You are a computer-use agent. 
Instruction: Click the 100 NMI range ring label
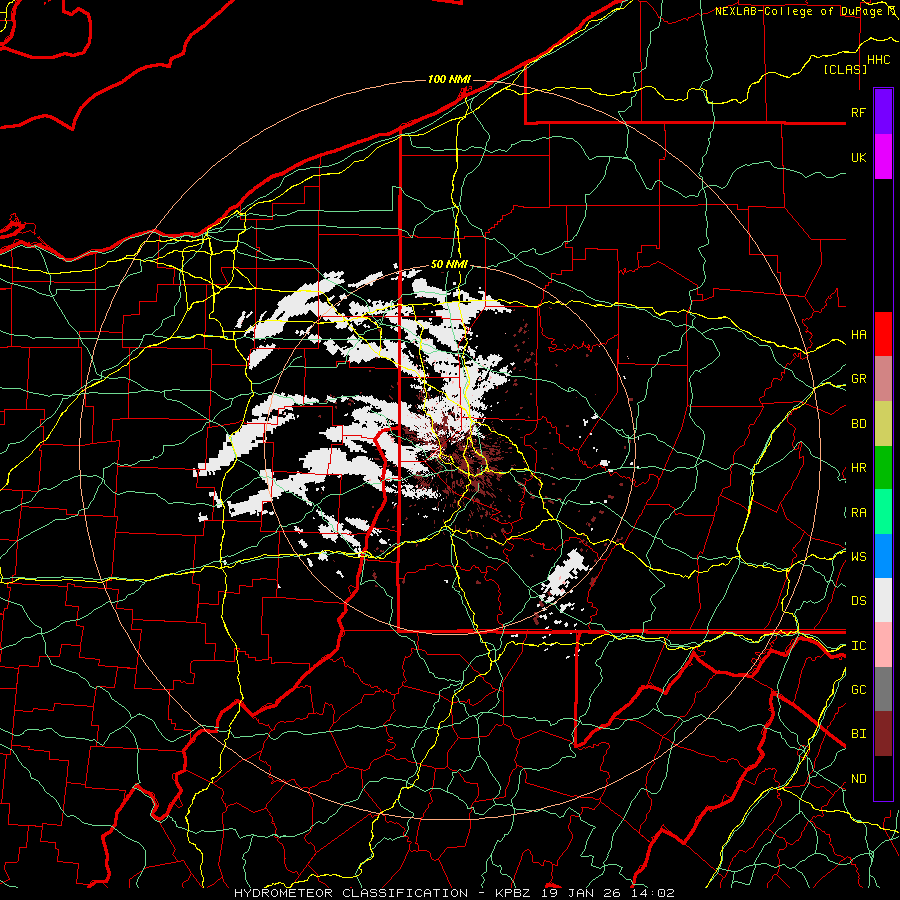[x=449, y=79]
